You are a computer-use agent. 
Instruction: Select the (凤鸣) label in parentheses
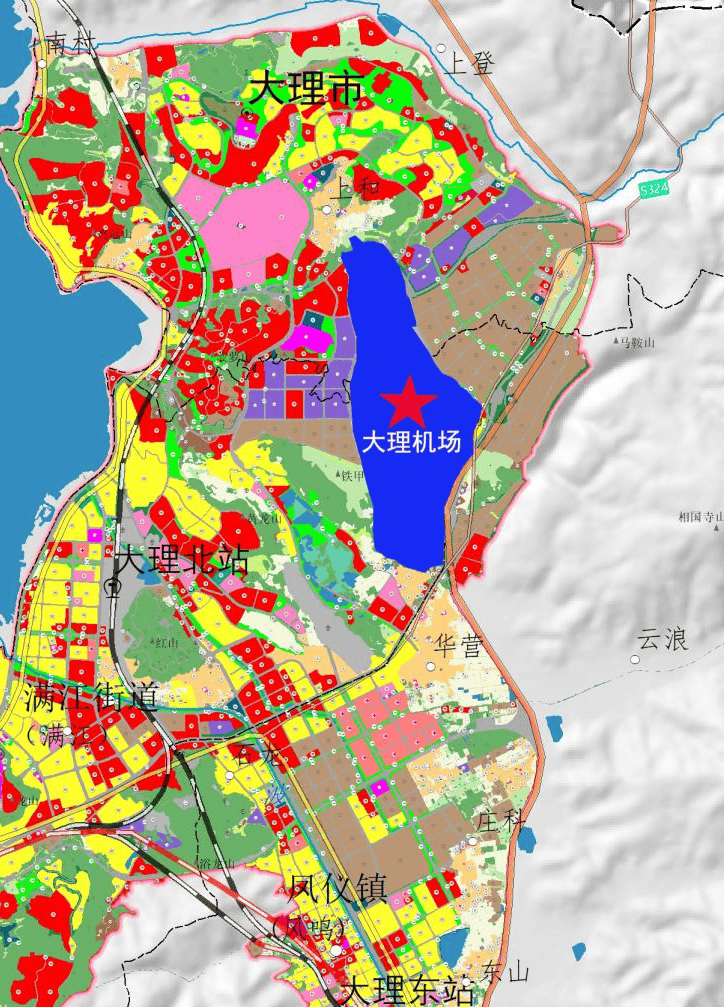[x=307, y=928]
